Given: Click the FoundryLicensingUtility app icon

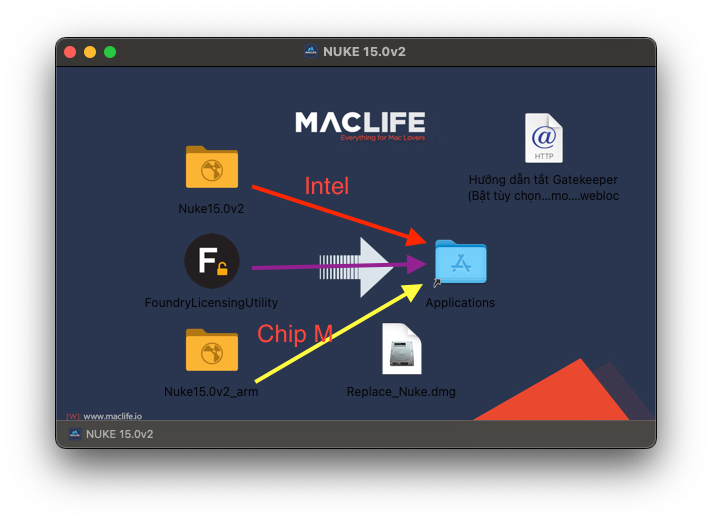Looking at the screenshot, I should pyautogui.click(x=212, y=262).
